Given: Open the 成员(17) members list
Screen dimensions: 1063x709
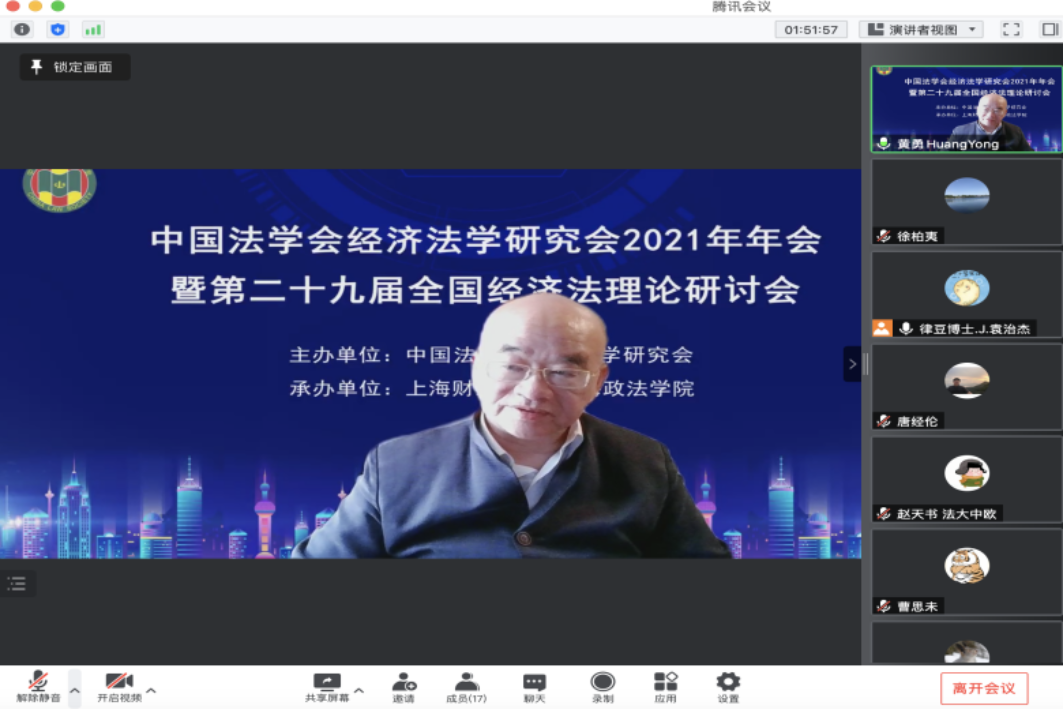Looking at the screenshot, I should coord(466,687).
